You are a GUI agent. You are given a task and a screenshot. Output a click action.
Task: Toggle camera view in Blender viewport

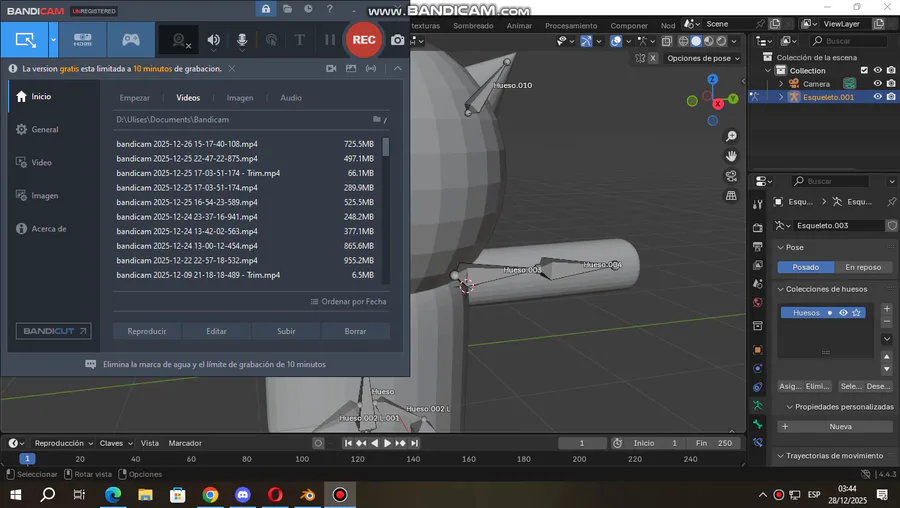click(x=731, y=176)
